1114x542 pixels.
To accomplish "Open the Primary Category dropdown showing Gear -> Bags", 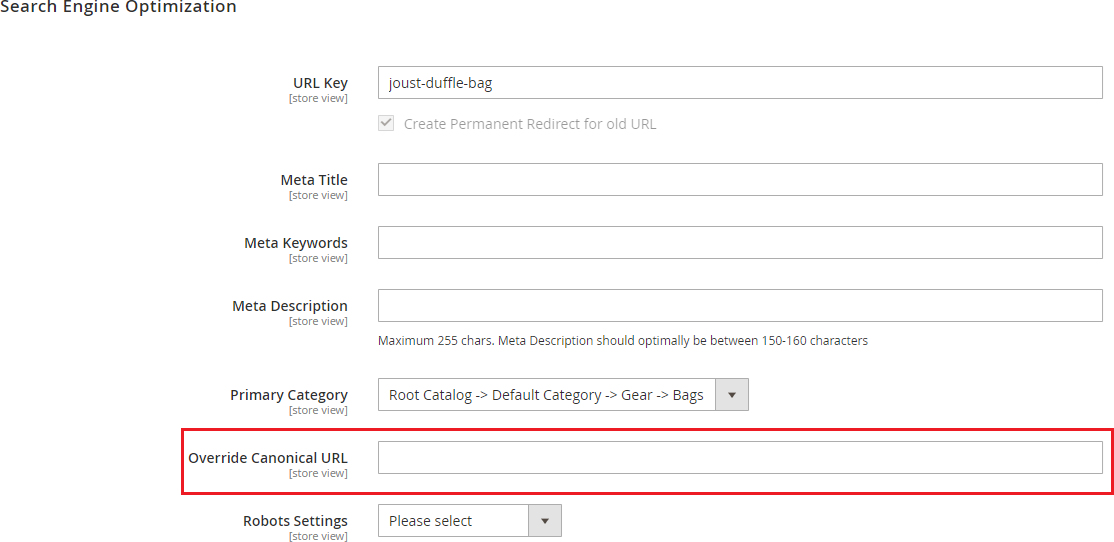I will [546, 395].
